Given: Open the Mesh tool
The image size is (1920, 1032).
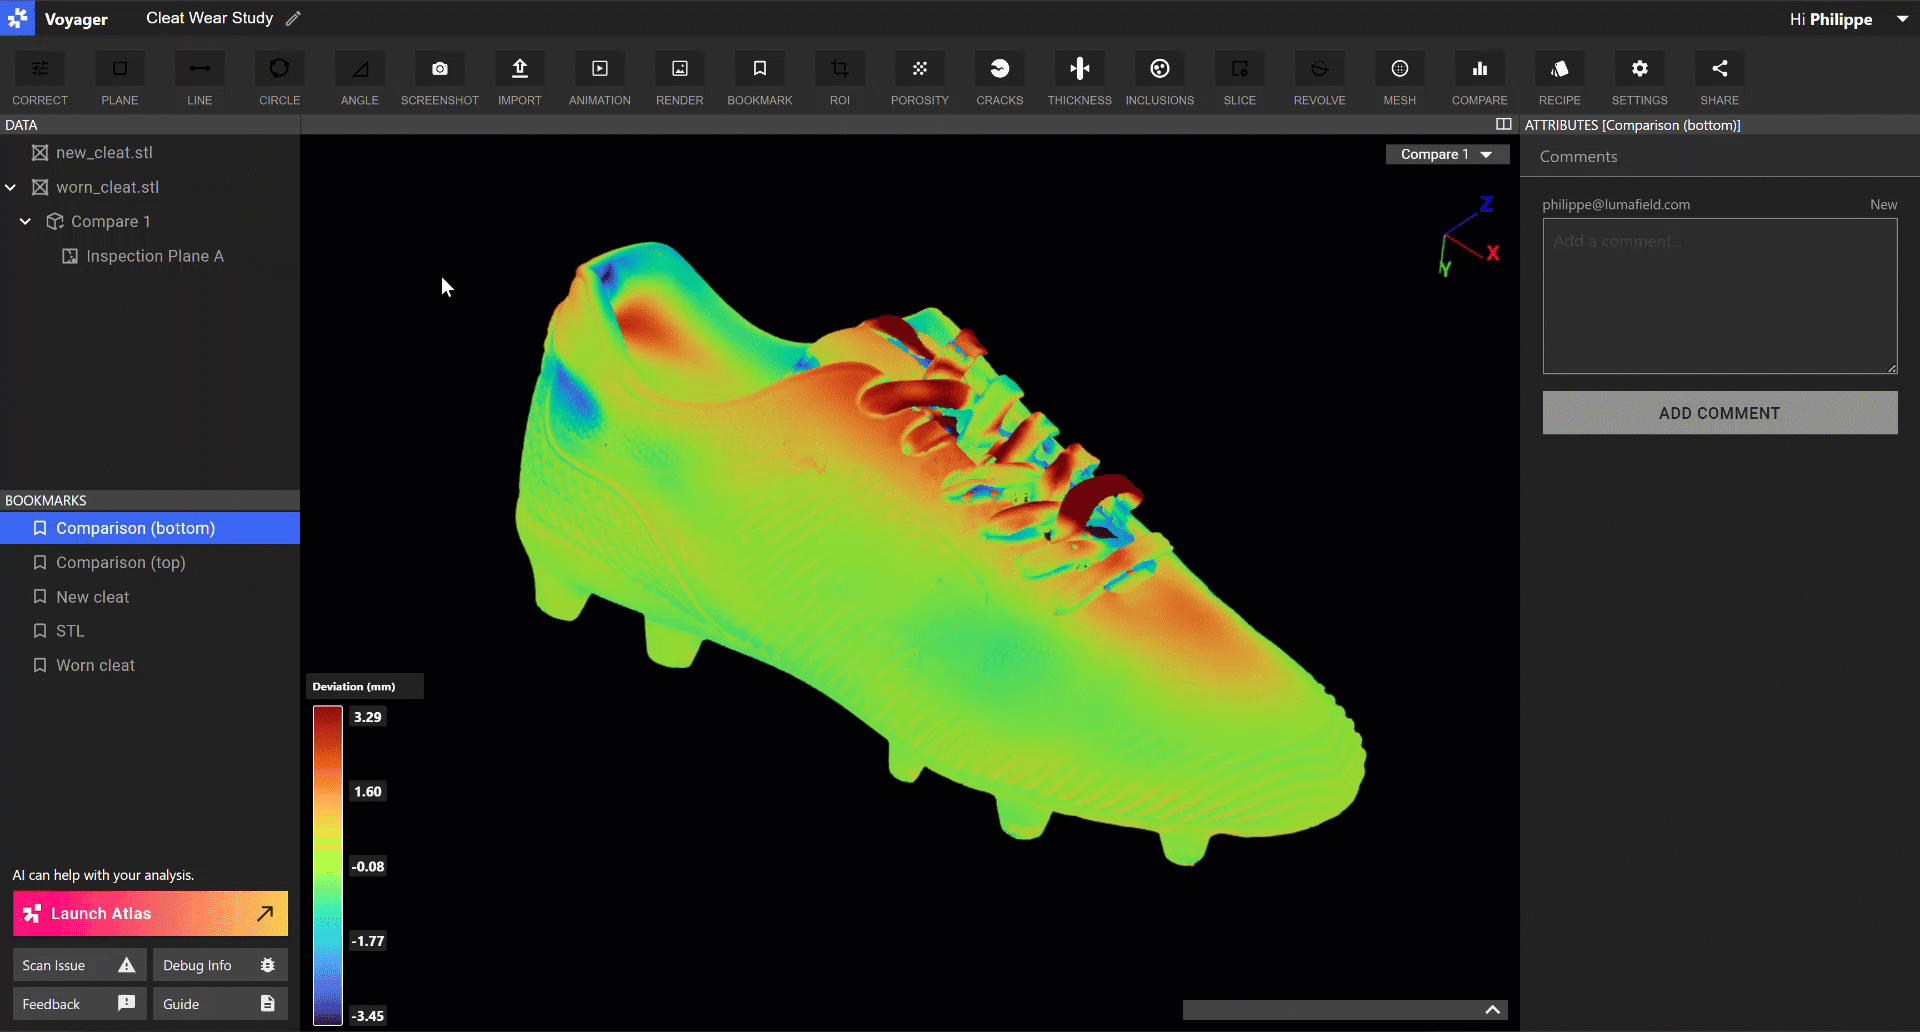Looking at the screenshot, I should (x=1399, y=70).
